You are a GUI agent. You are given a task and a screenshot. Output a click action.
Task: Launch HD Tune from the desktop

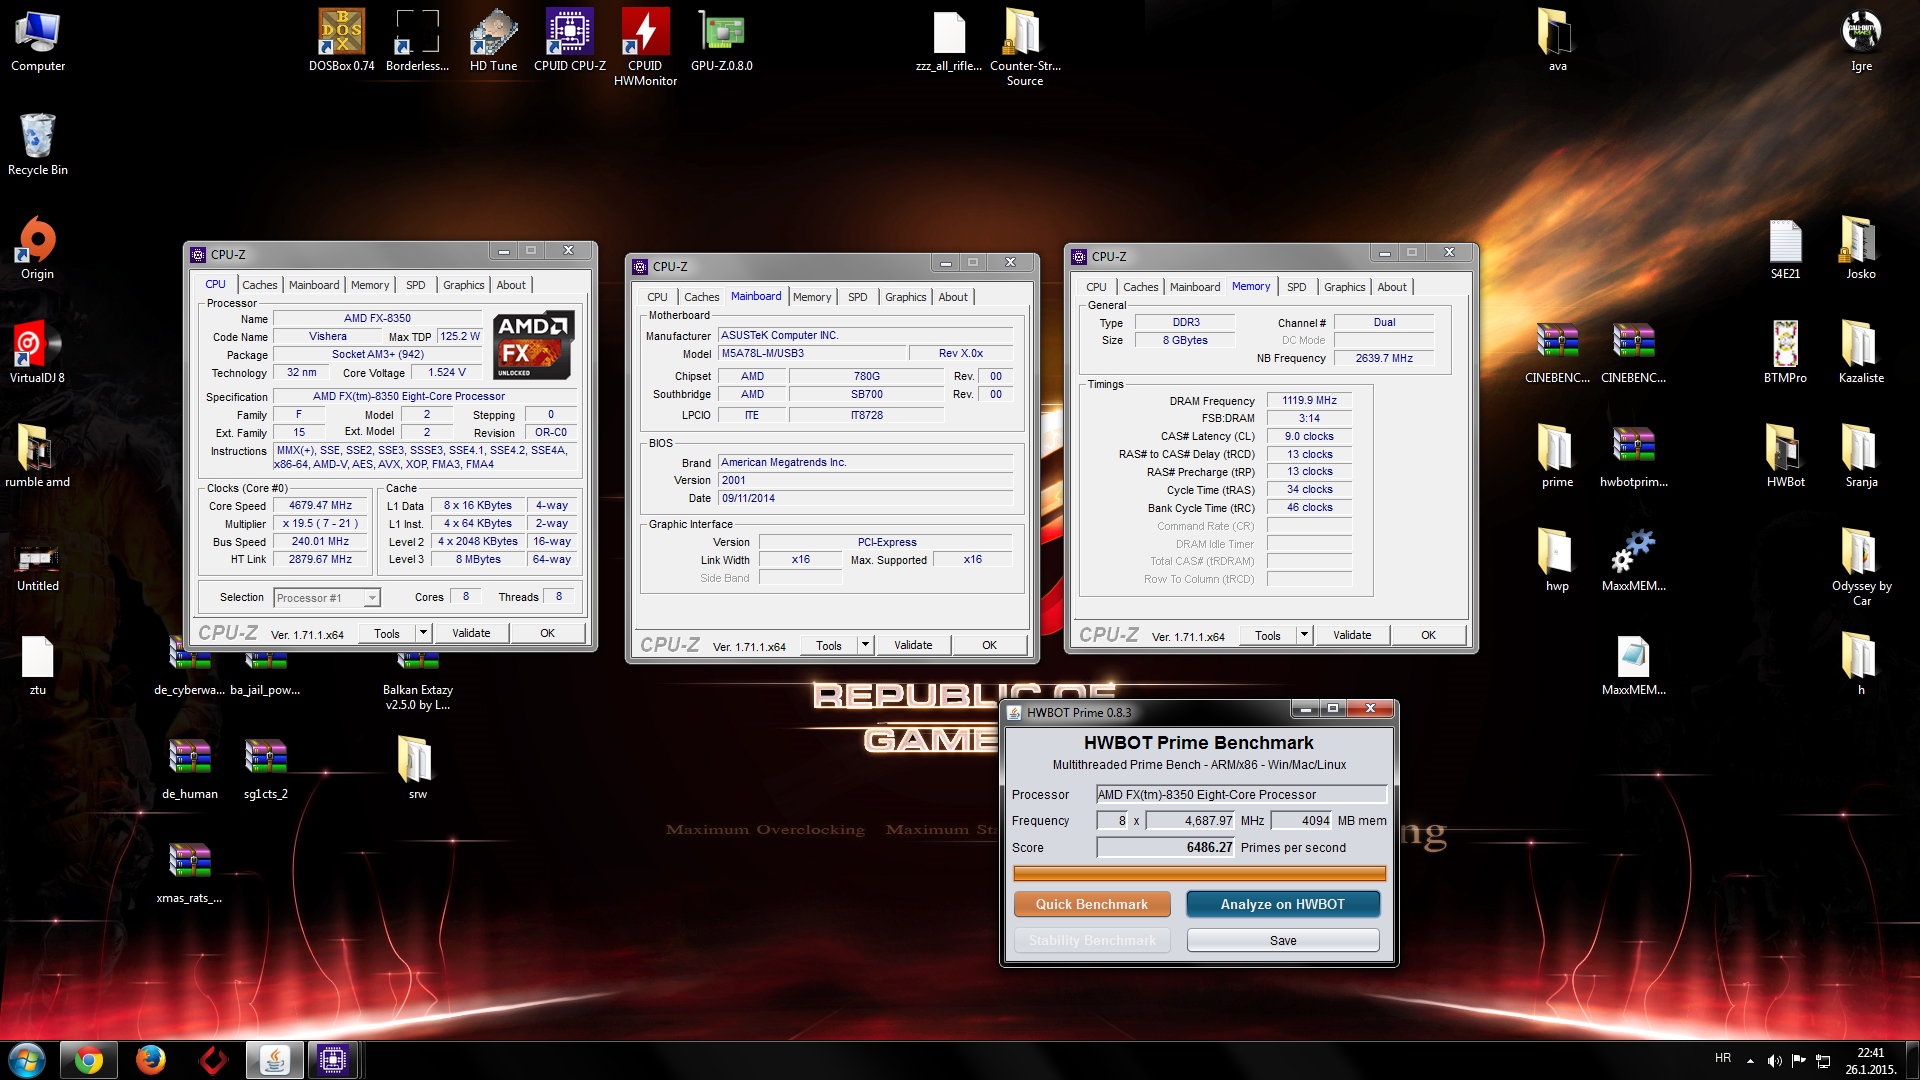[x=493, y=40]
